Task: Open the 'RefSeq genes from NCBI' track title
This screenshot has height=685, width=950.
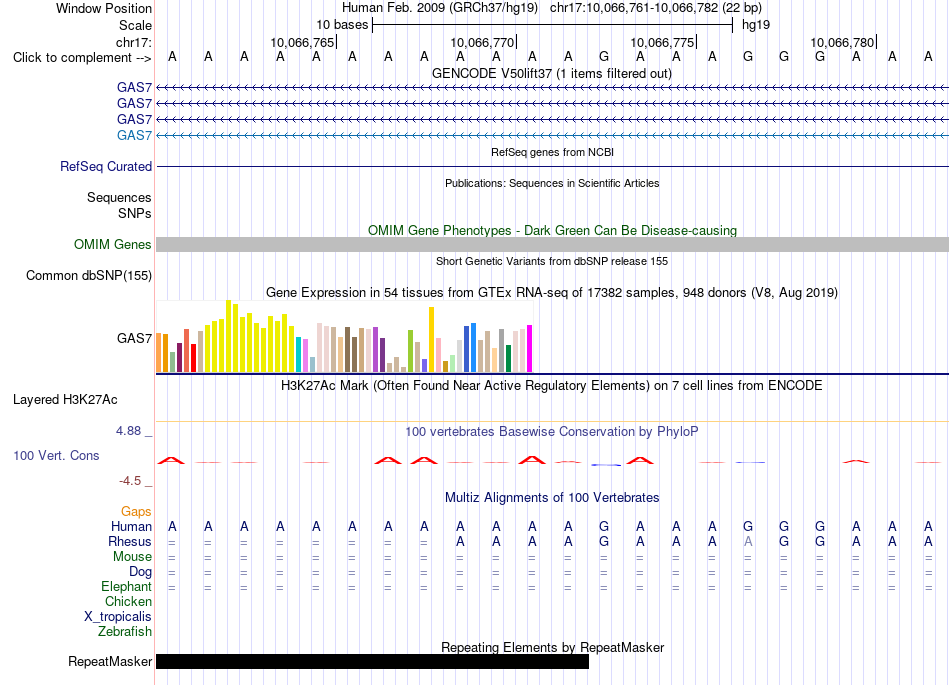Action: 552,152
